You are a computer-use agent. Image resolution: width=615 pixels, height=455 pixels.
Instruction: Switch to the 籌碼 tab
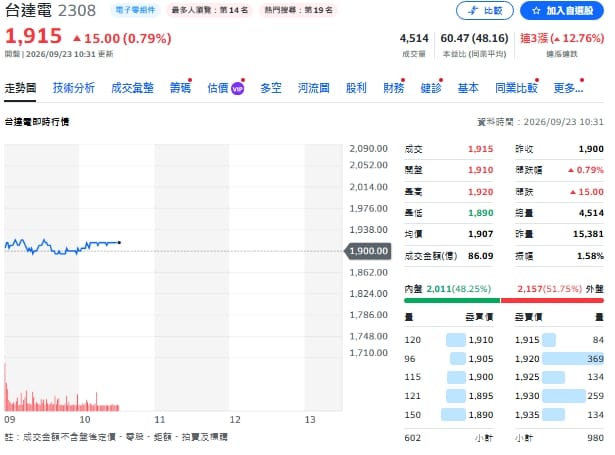(x=180, y=88)
